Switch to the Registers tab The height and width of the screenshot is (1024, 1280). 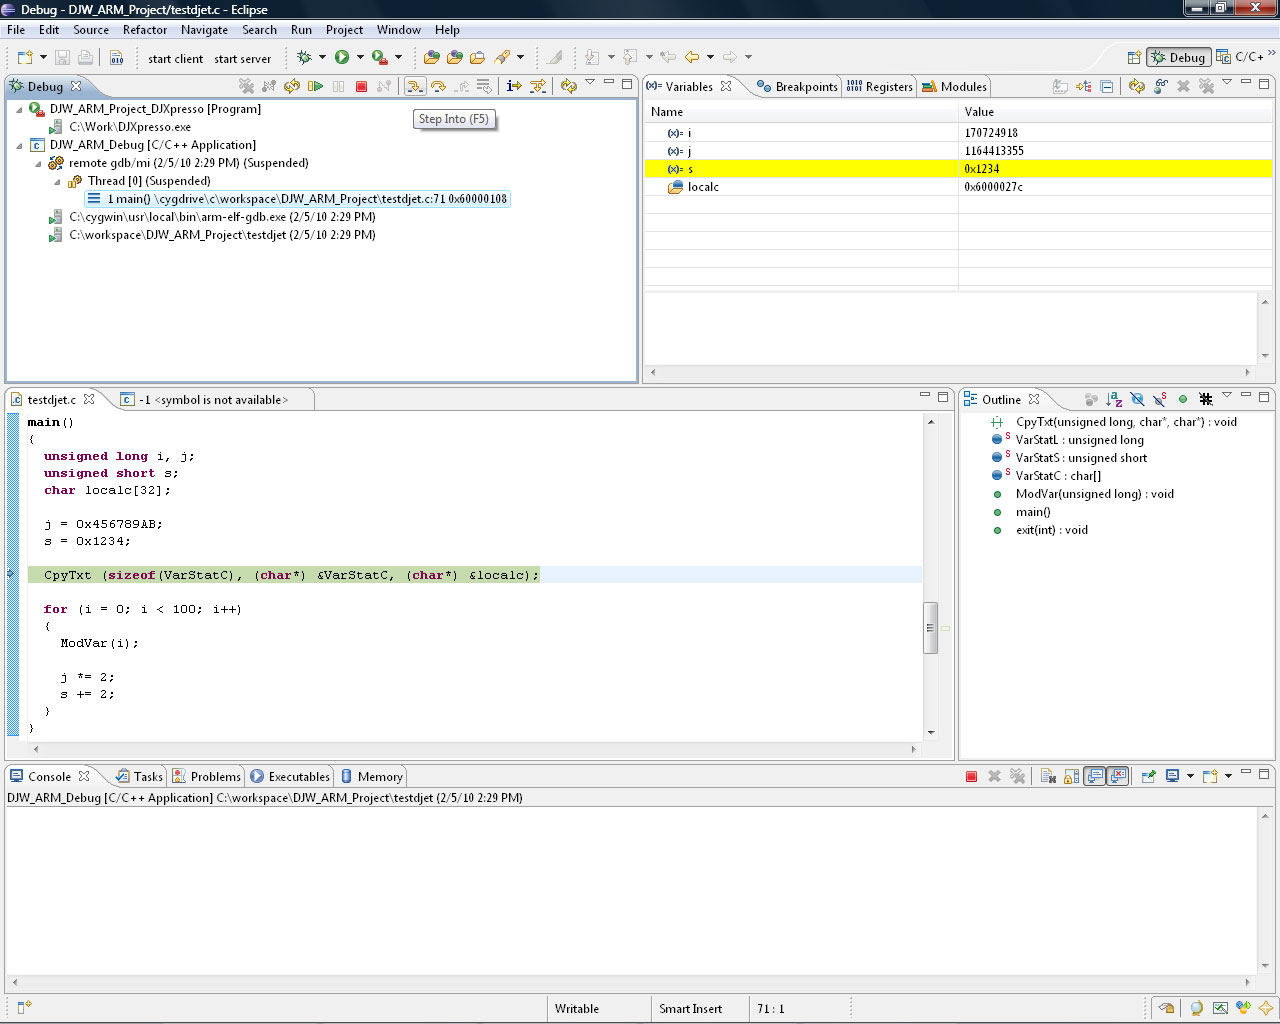point(880,87)
